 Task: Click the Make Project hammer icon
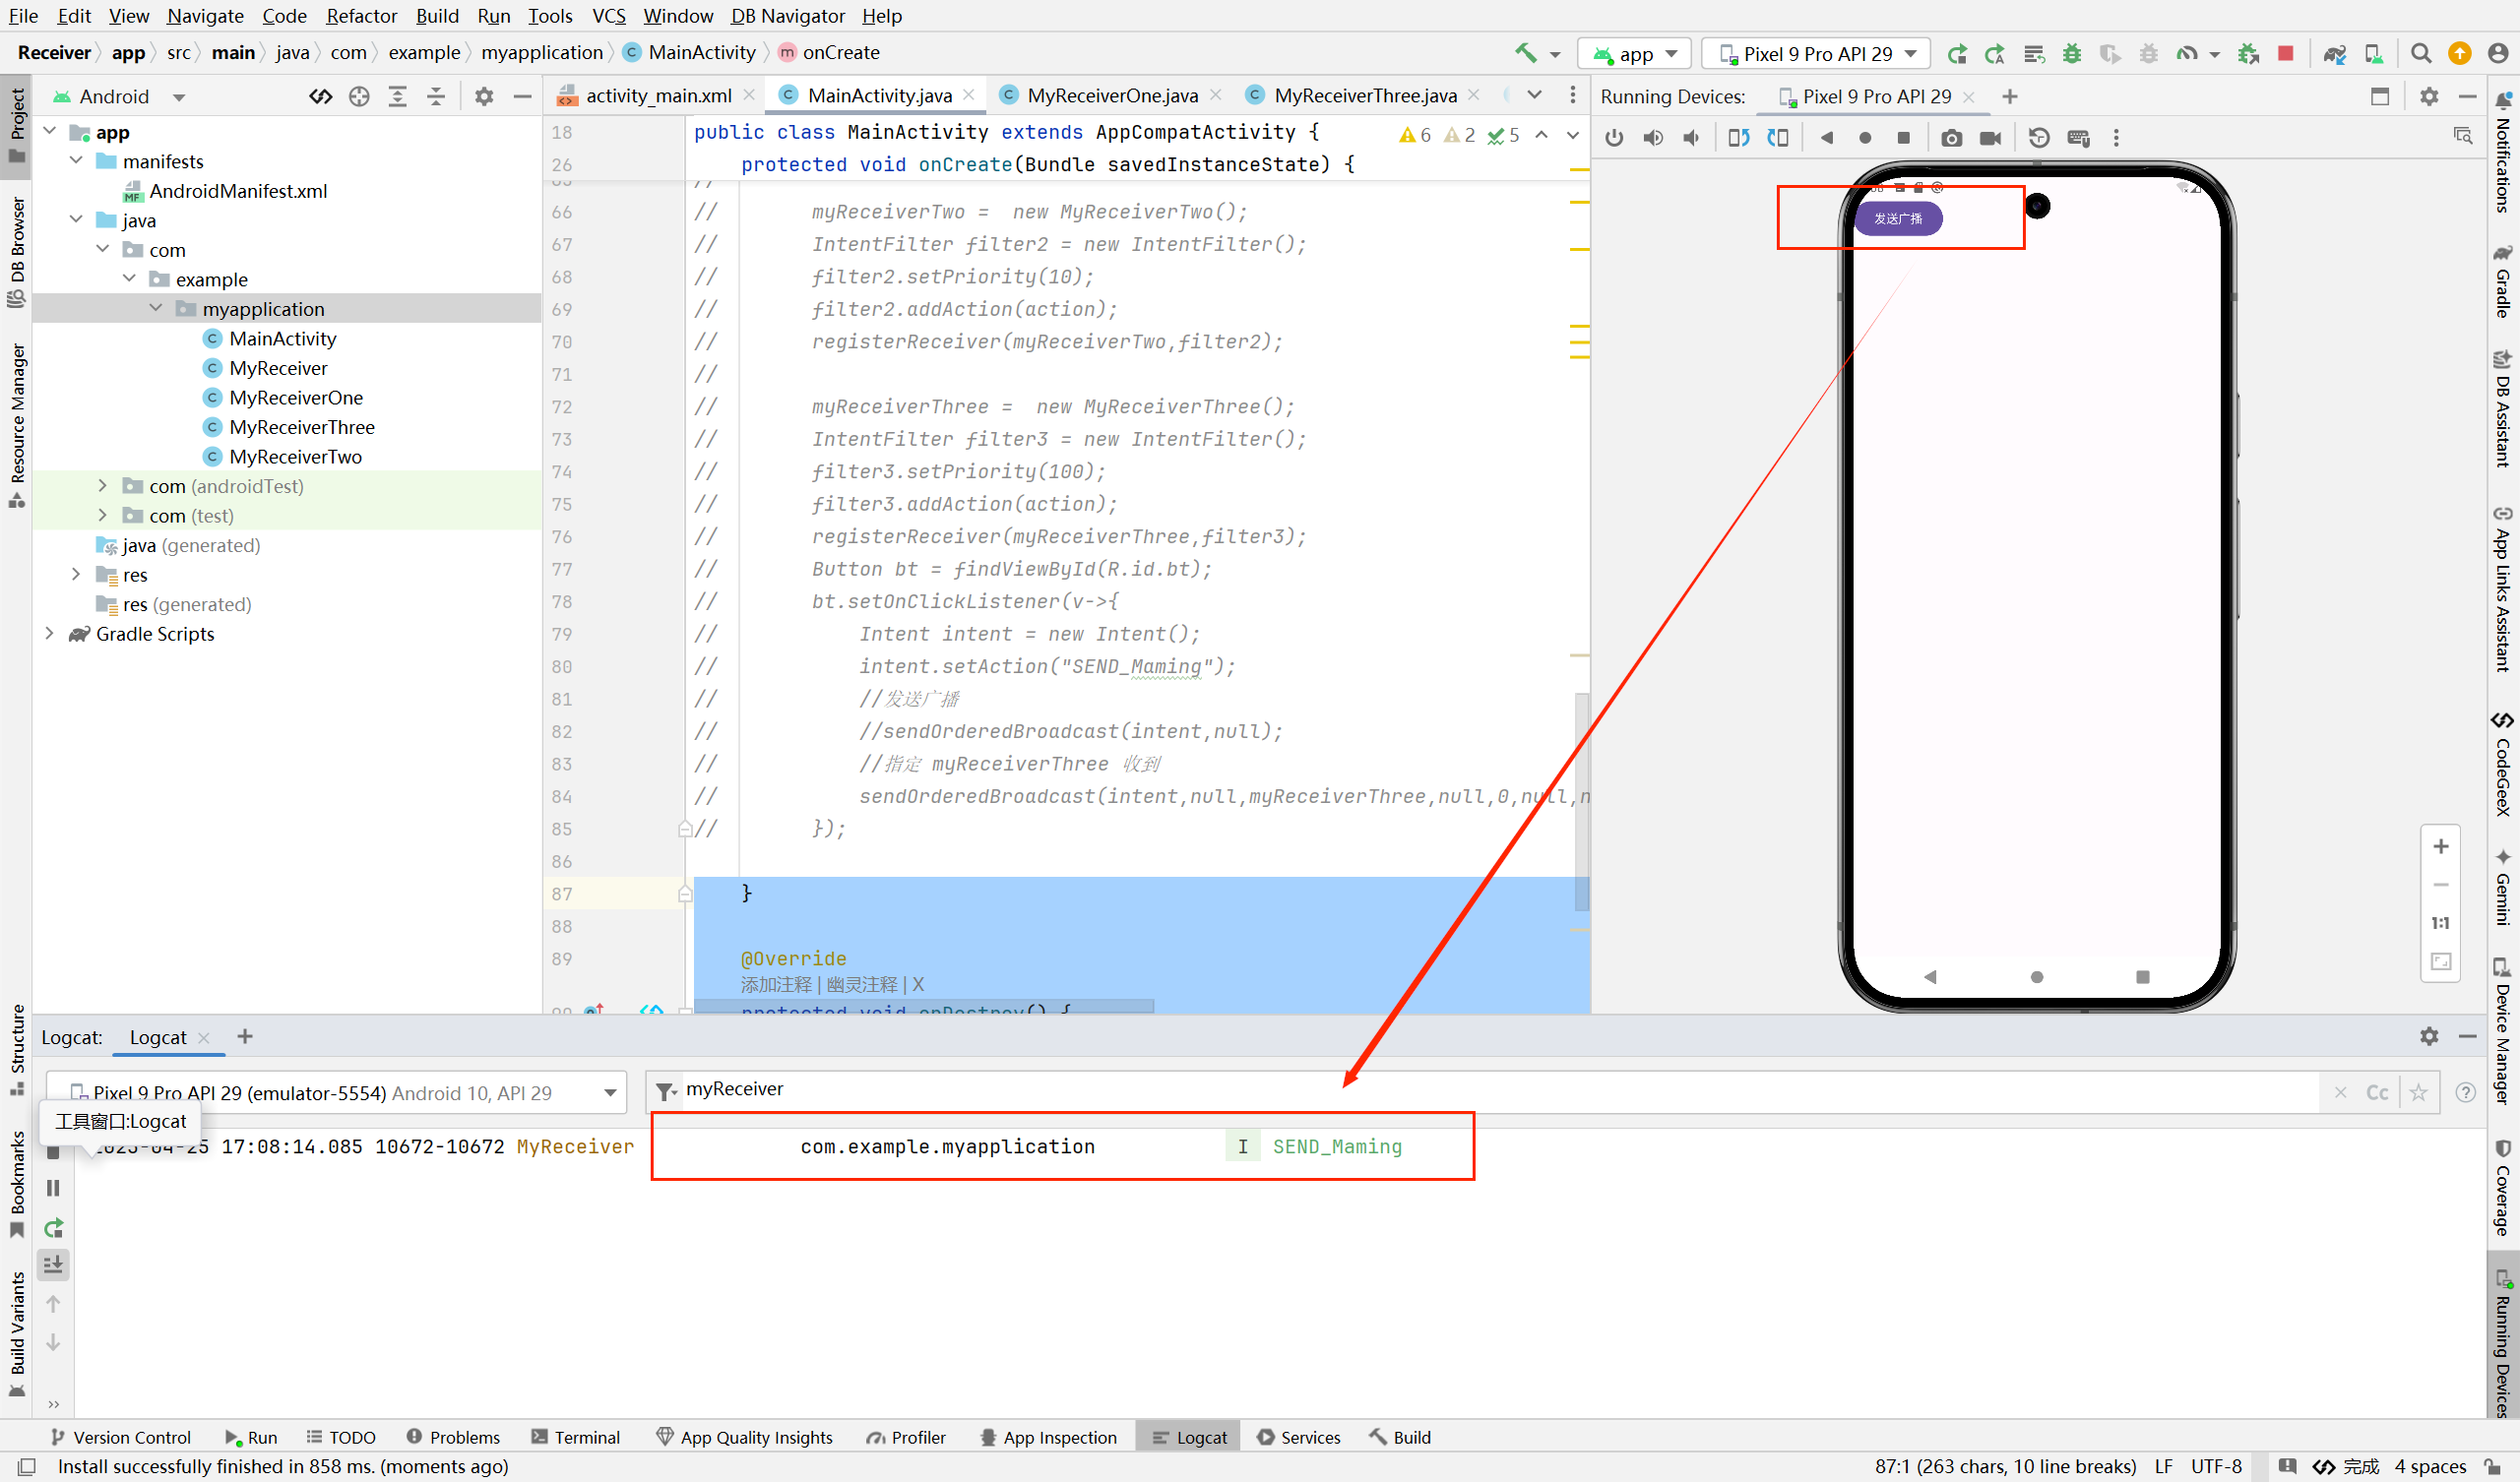(1525, 54)
